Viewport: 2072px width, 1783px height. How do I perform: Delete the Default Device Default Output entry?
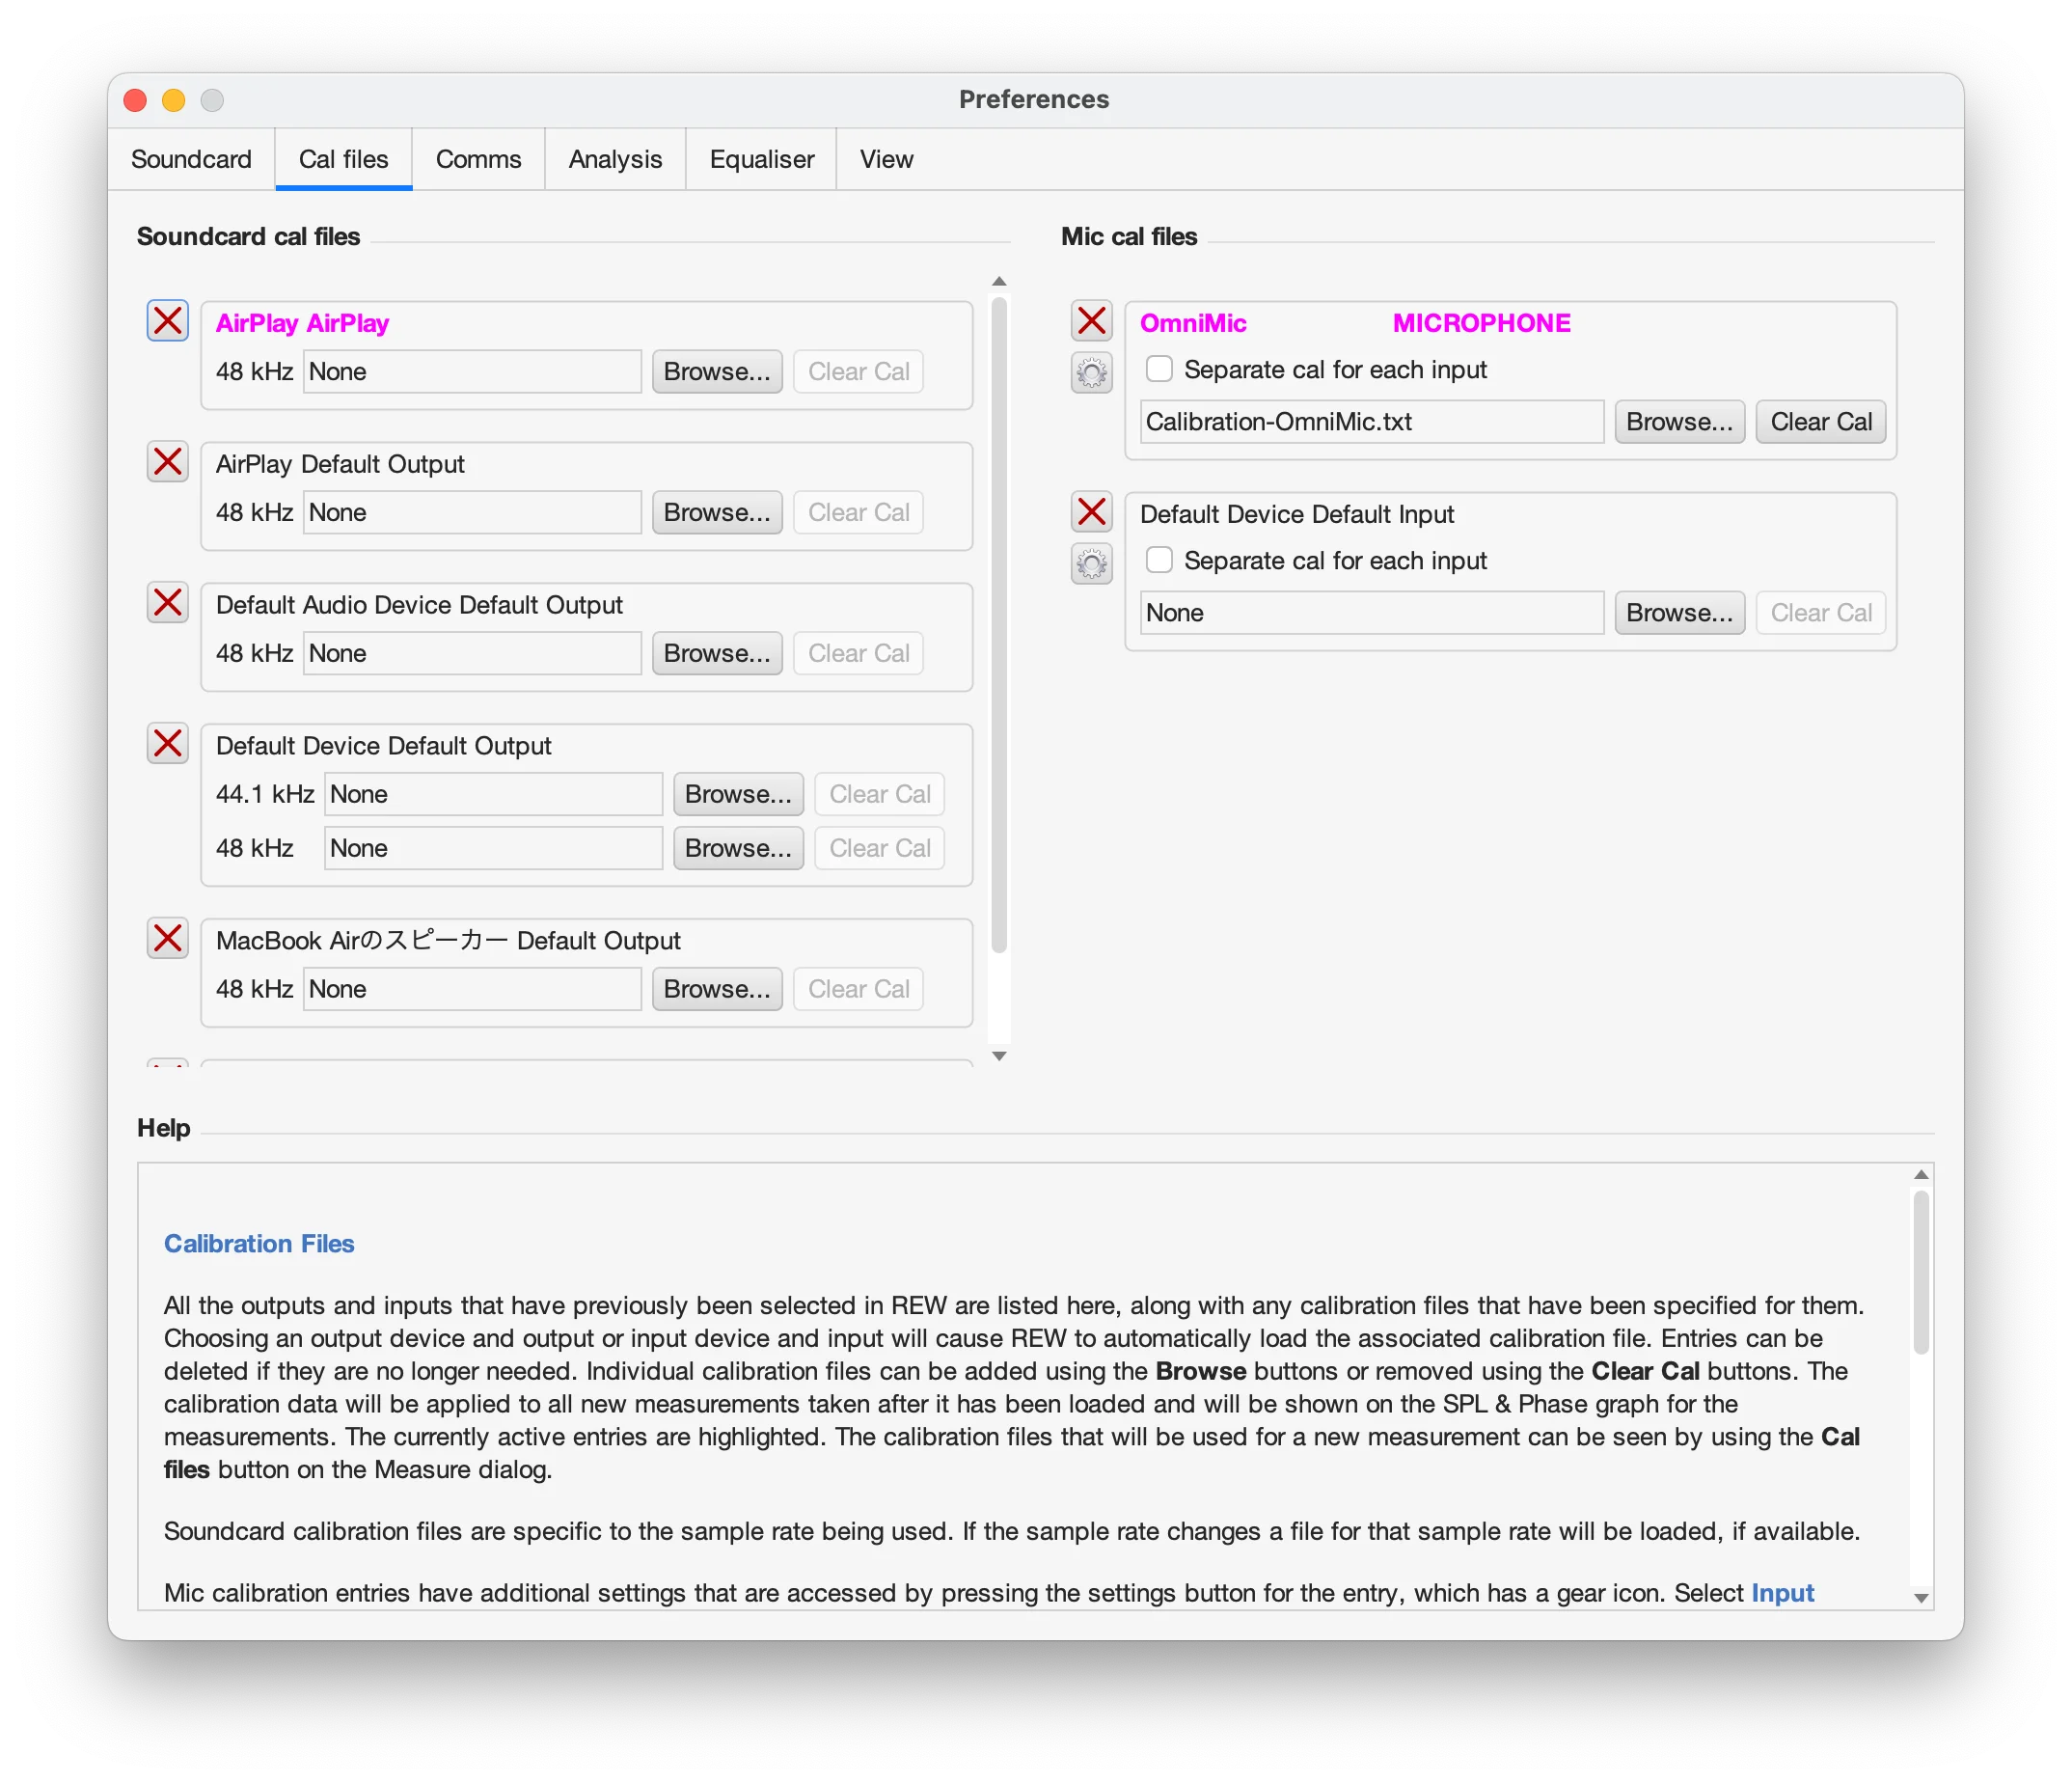tap(167, 744)
